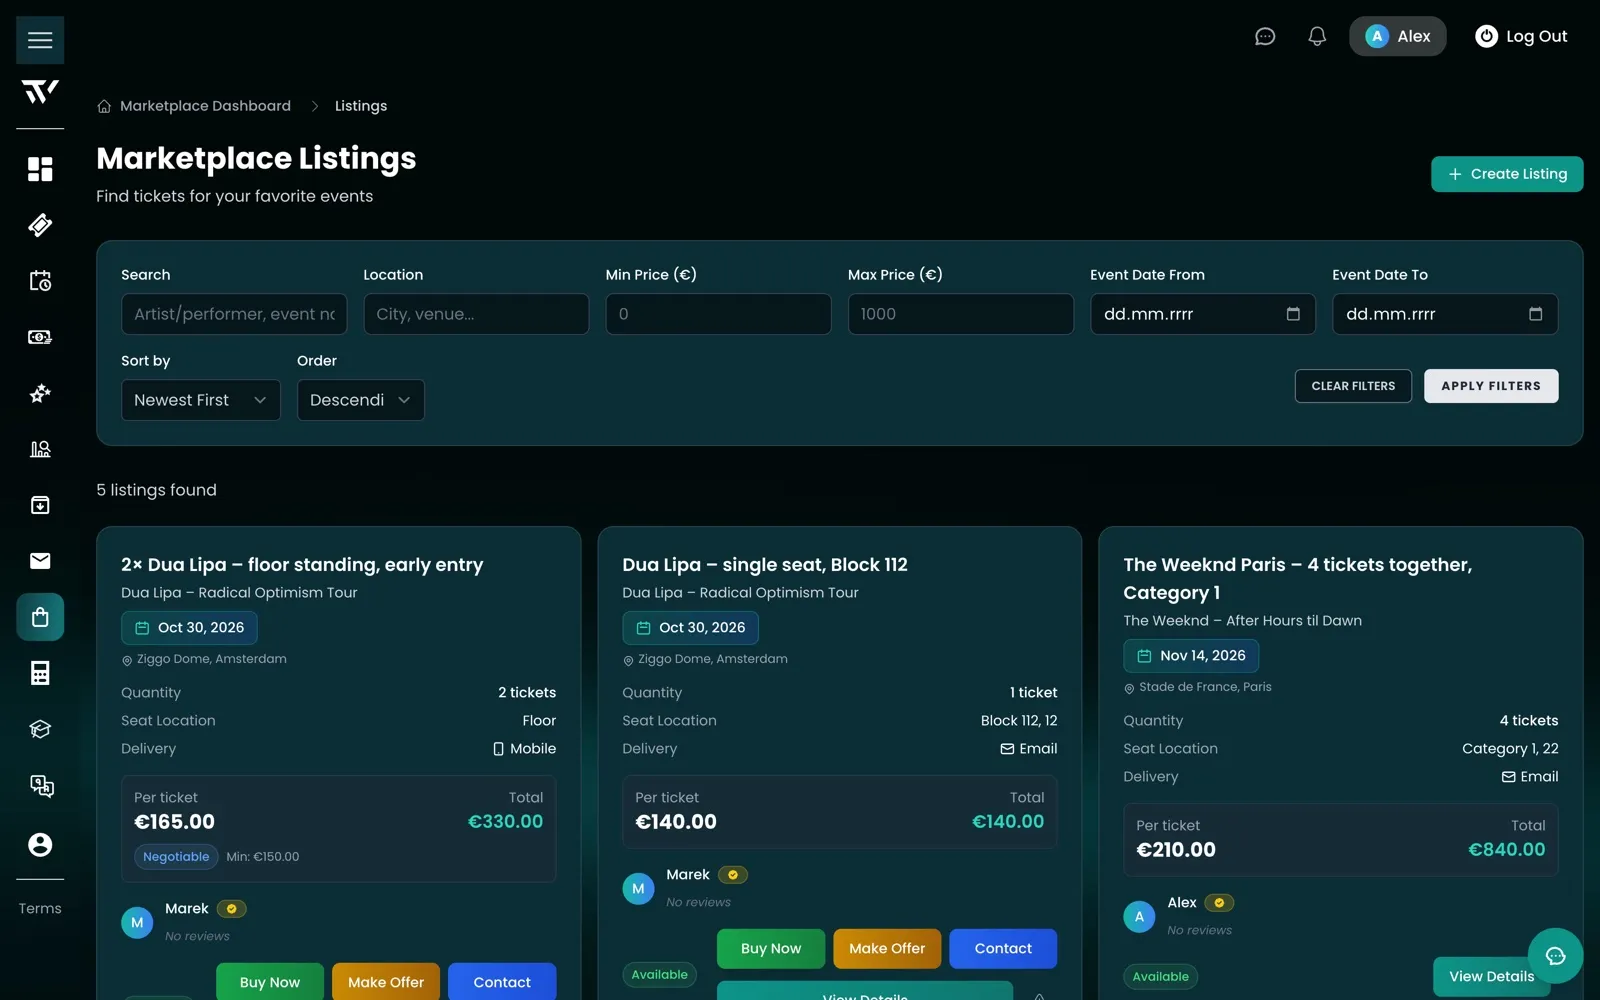Open the Event Date To calendar picker
Screen dimensions: 1600x1000
pos(1535,314)
